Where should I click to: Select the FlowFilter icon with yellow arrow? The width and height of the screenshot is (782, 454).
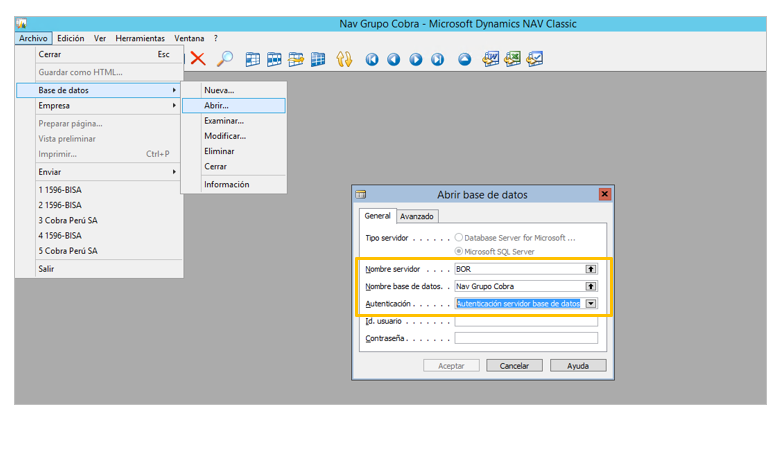pos(296,59)
